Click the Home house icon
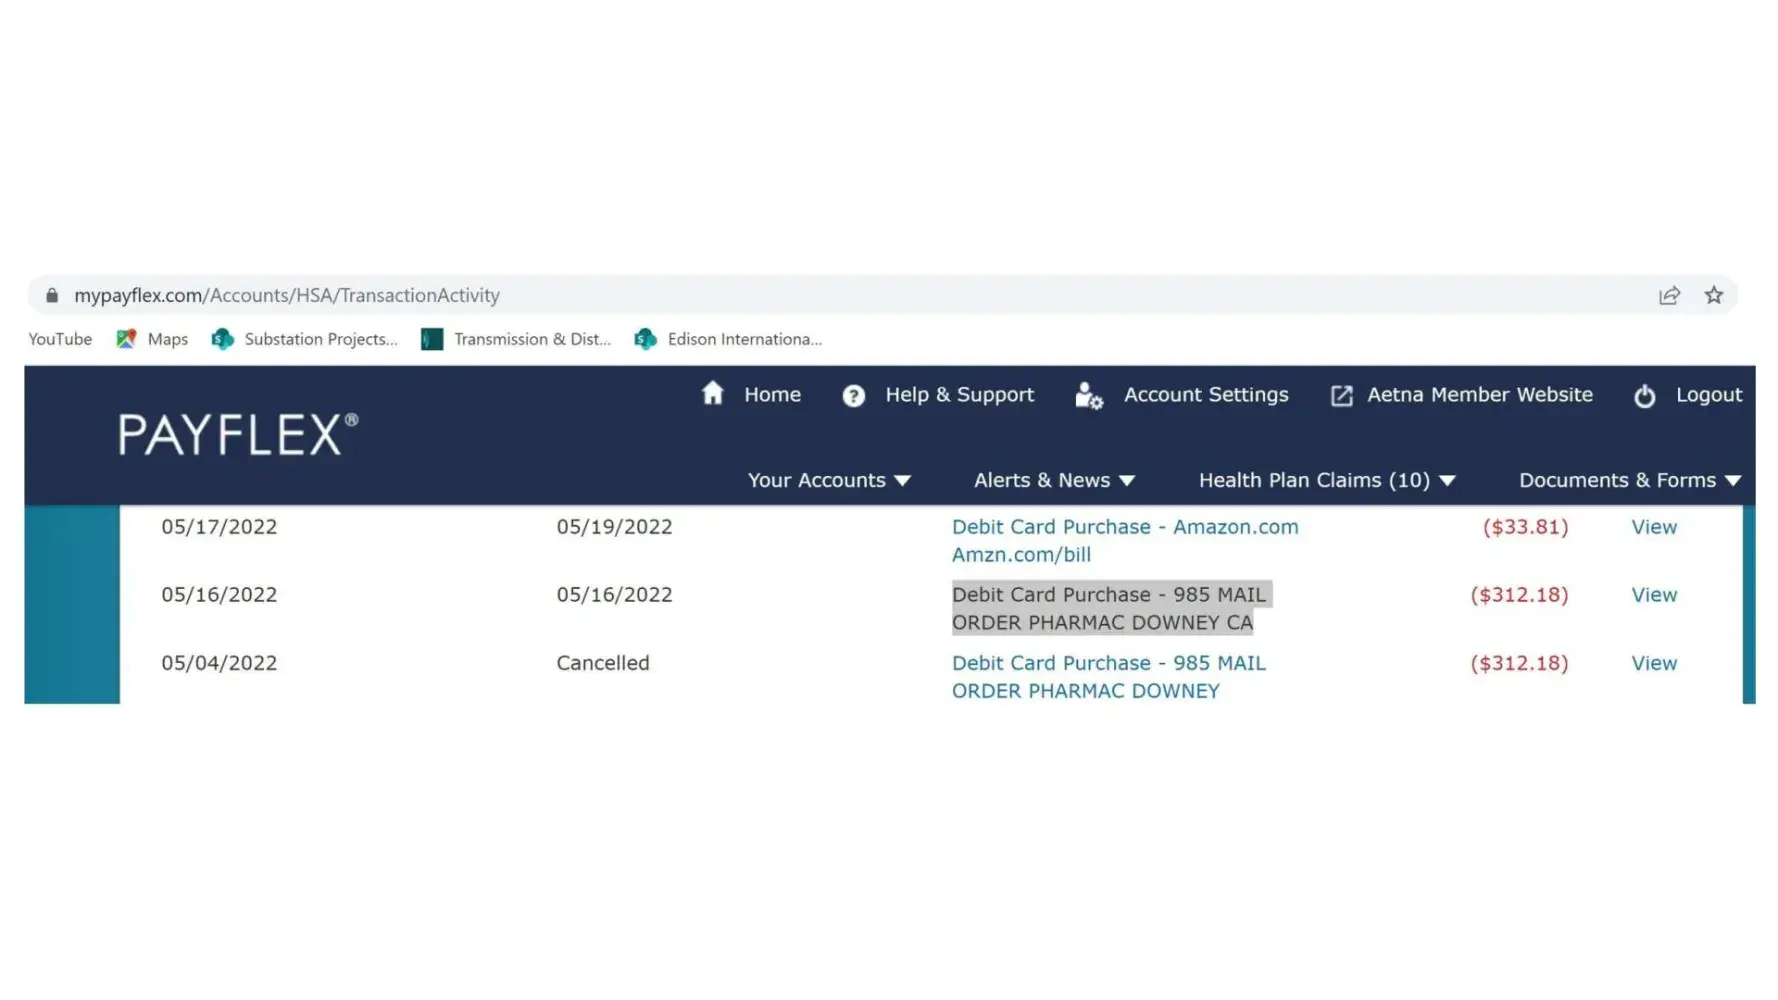 (x=712, y=394)
